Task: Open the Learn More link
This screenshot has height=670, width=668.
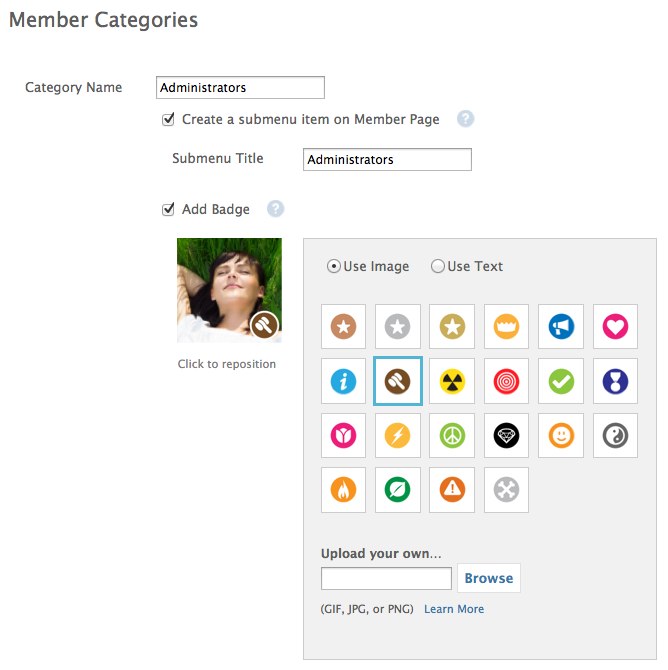Action: coord(454,609)
